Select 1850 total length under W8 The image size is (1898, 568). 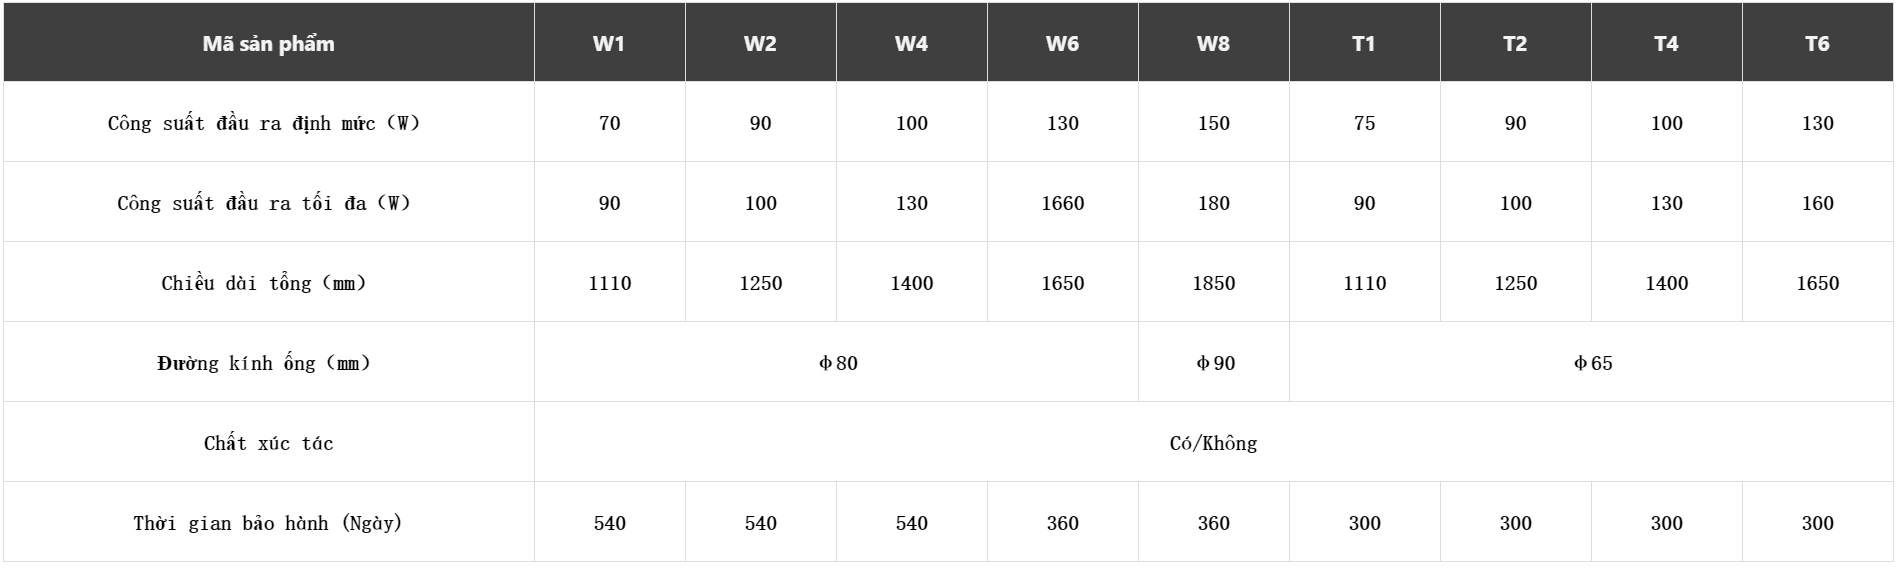click(x=1214, y=283)
